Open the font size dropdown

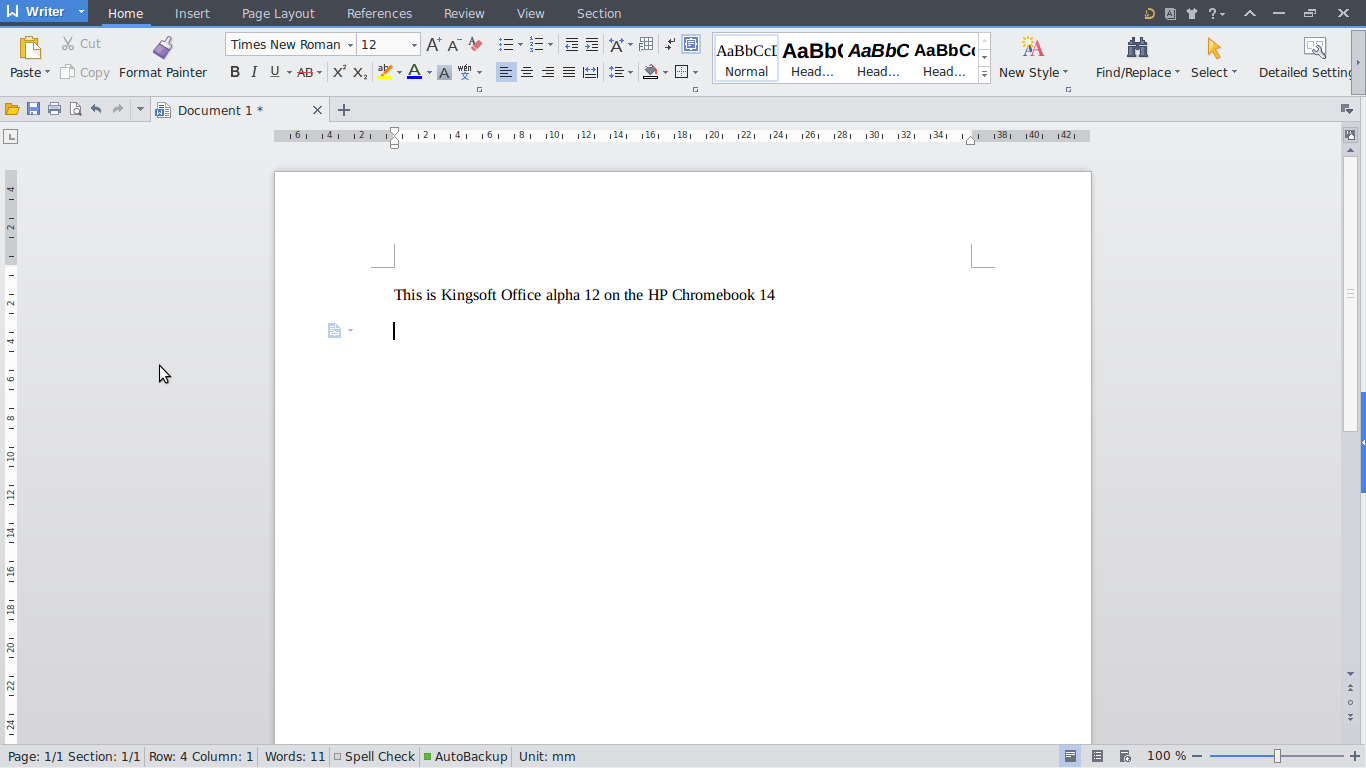tap(414, 45)
